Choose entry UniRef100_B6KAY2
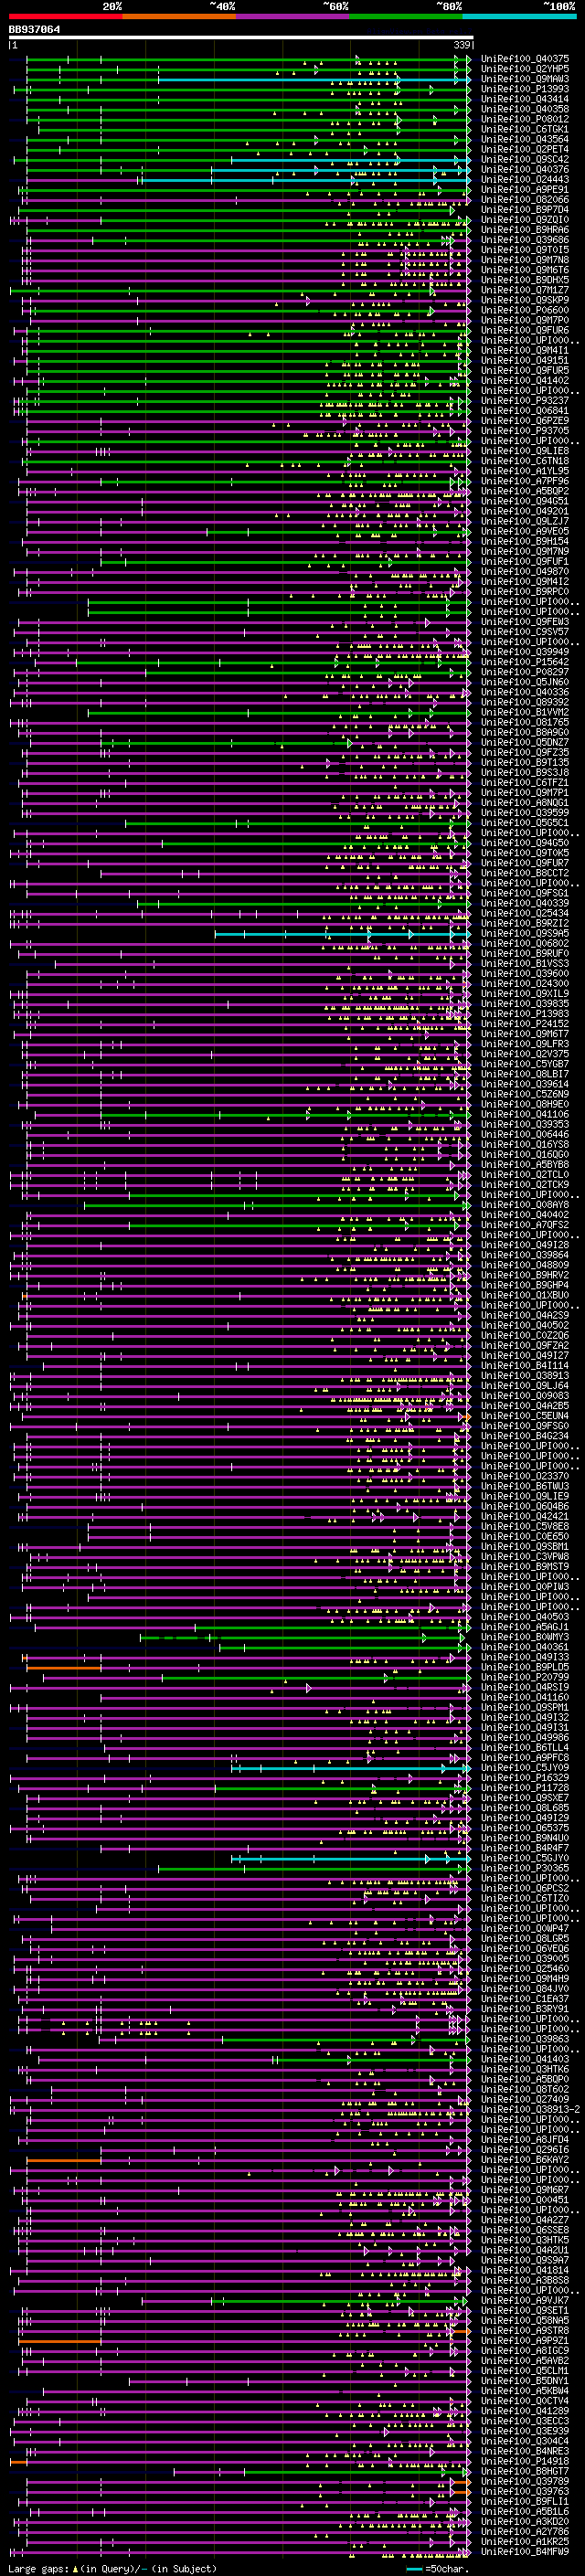 coord(525,2160)
